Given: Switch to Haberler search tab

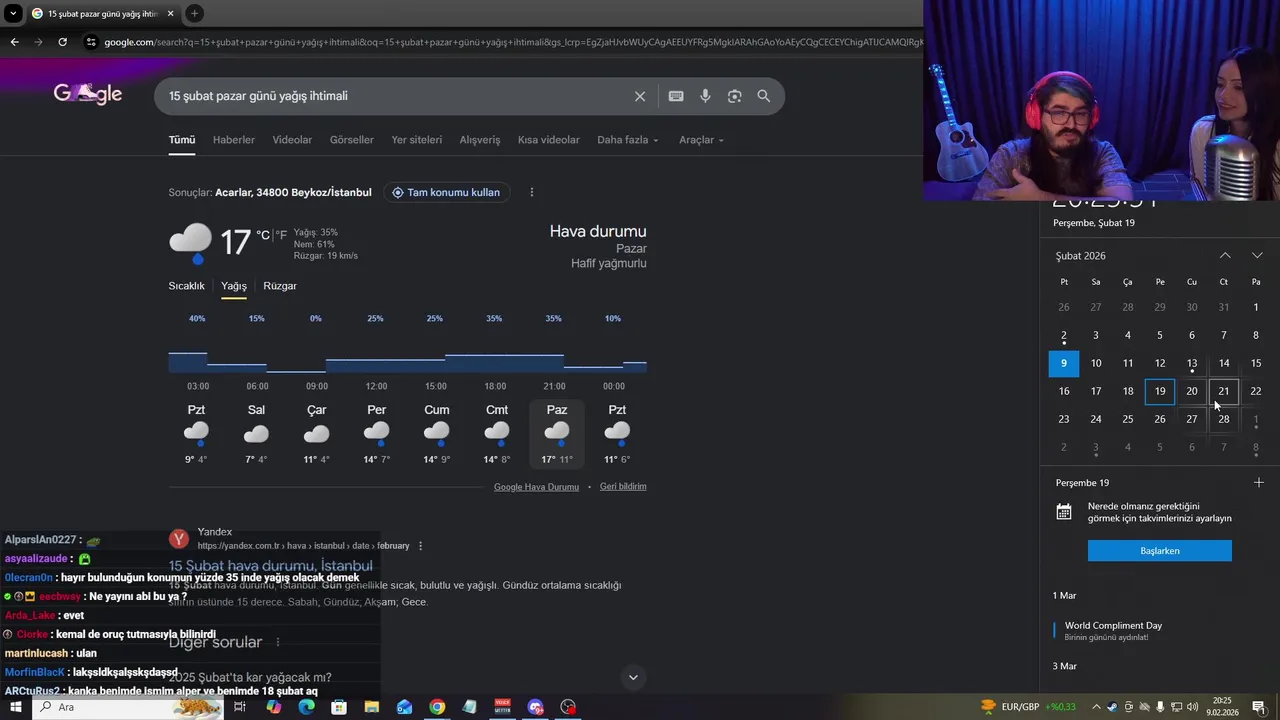Looking at the screenshot, I should 234,140.
